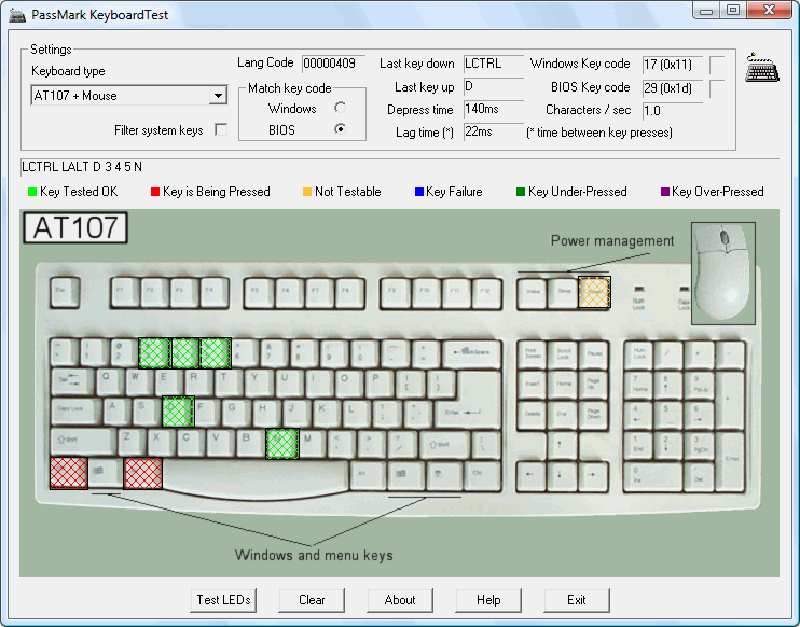
Task: Click the green number 5 key
Action: click(216, 353)
